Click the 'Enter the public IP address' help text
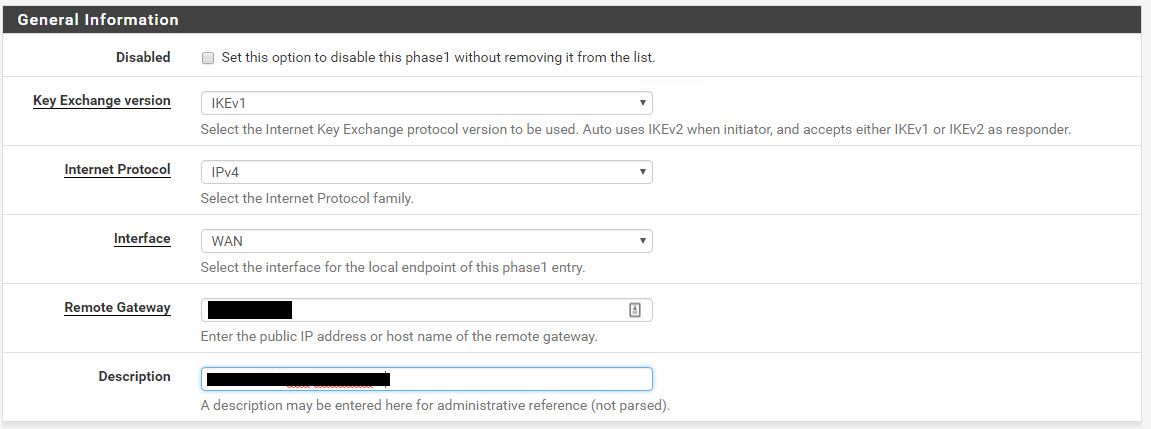Screen dimensions: 1151x429 tap(399, 337)
